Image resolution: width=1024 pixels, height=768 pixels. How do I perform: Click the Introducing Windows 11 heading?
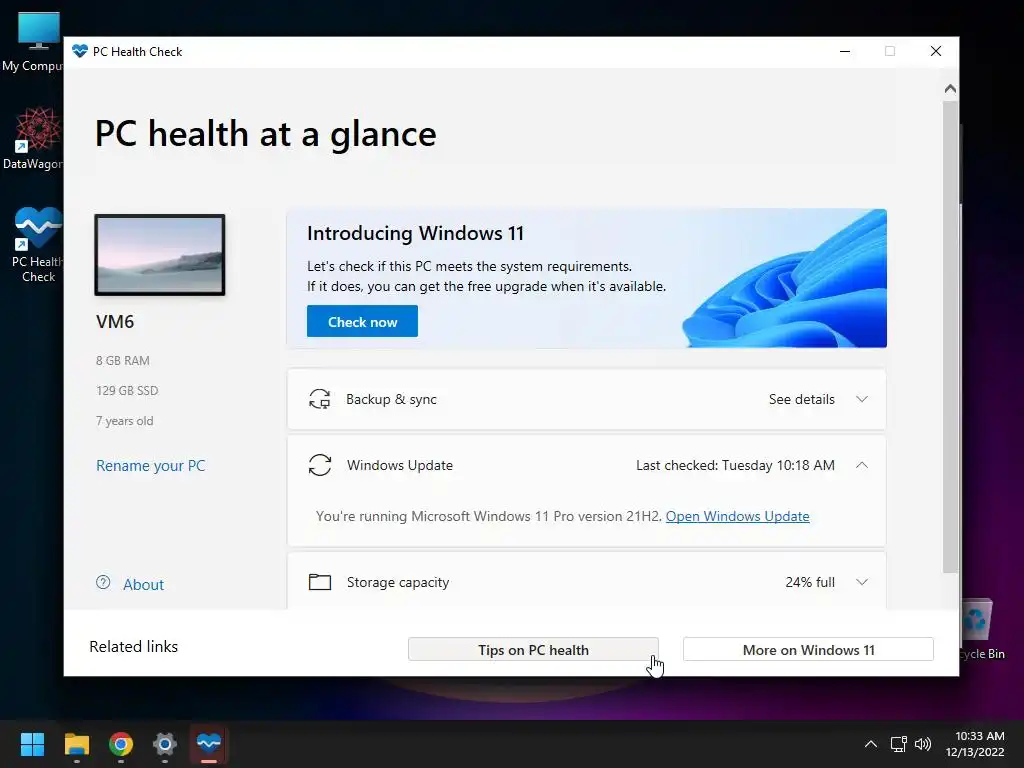point(415,233)
